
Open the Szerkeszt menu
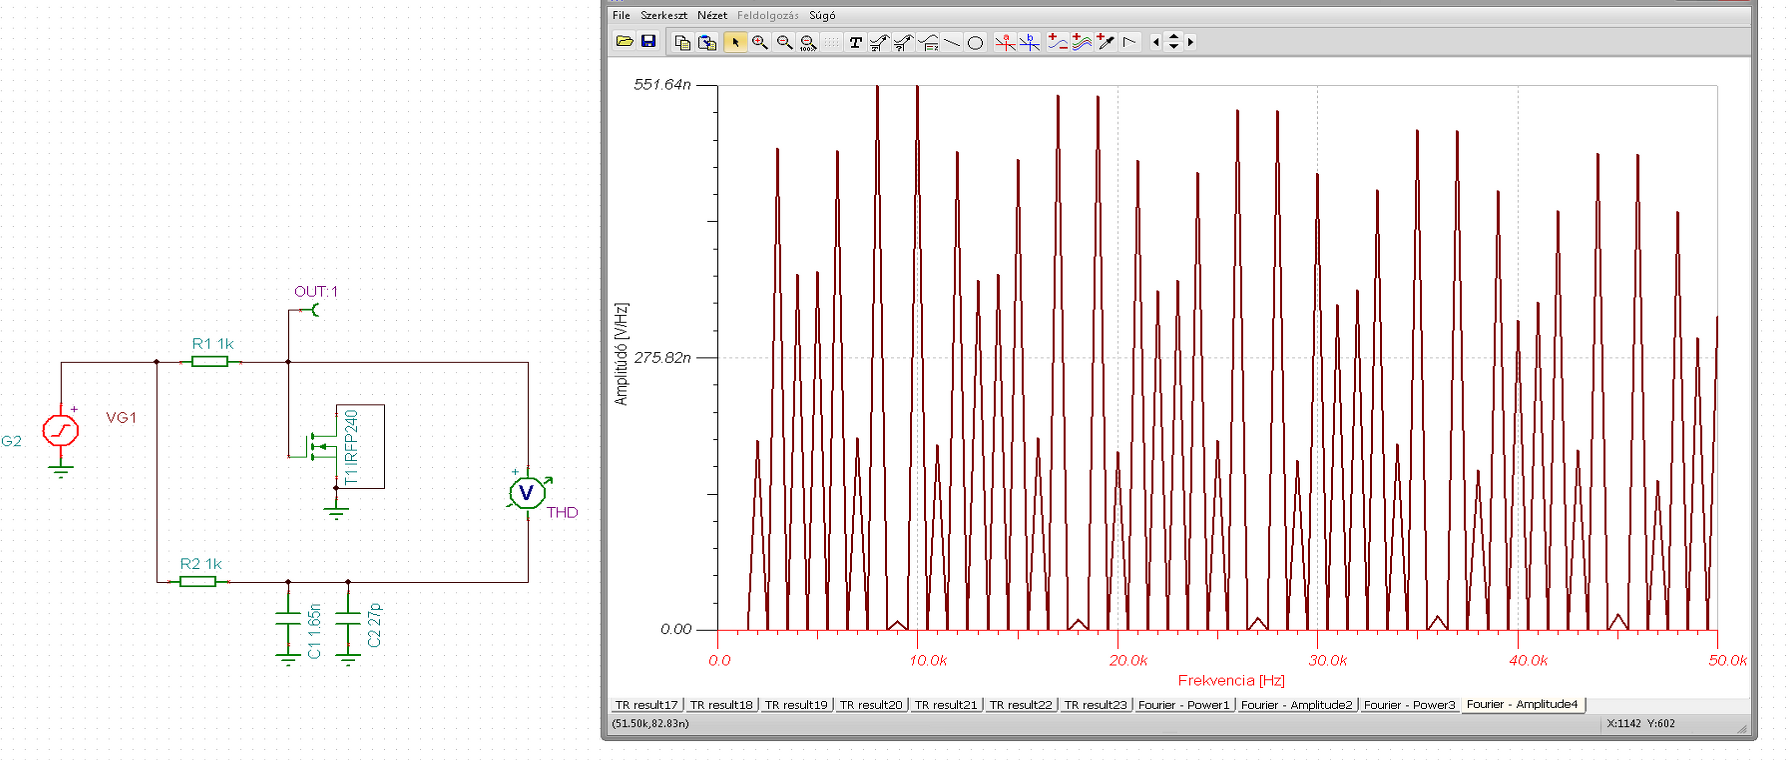(664, 15)
